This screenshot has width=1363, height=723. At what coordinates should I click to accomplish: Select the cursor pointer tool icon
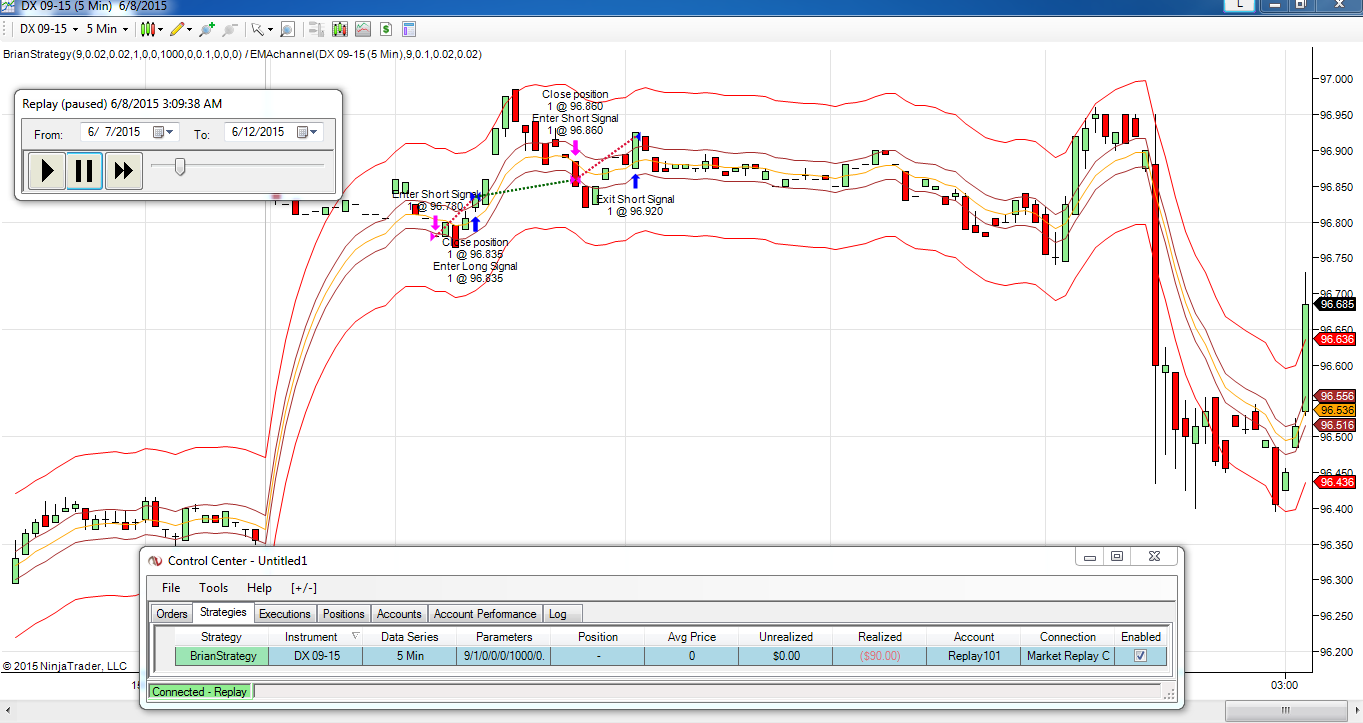click(256, 29)
